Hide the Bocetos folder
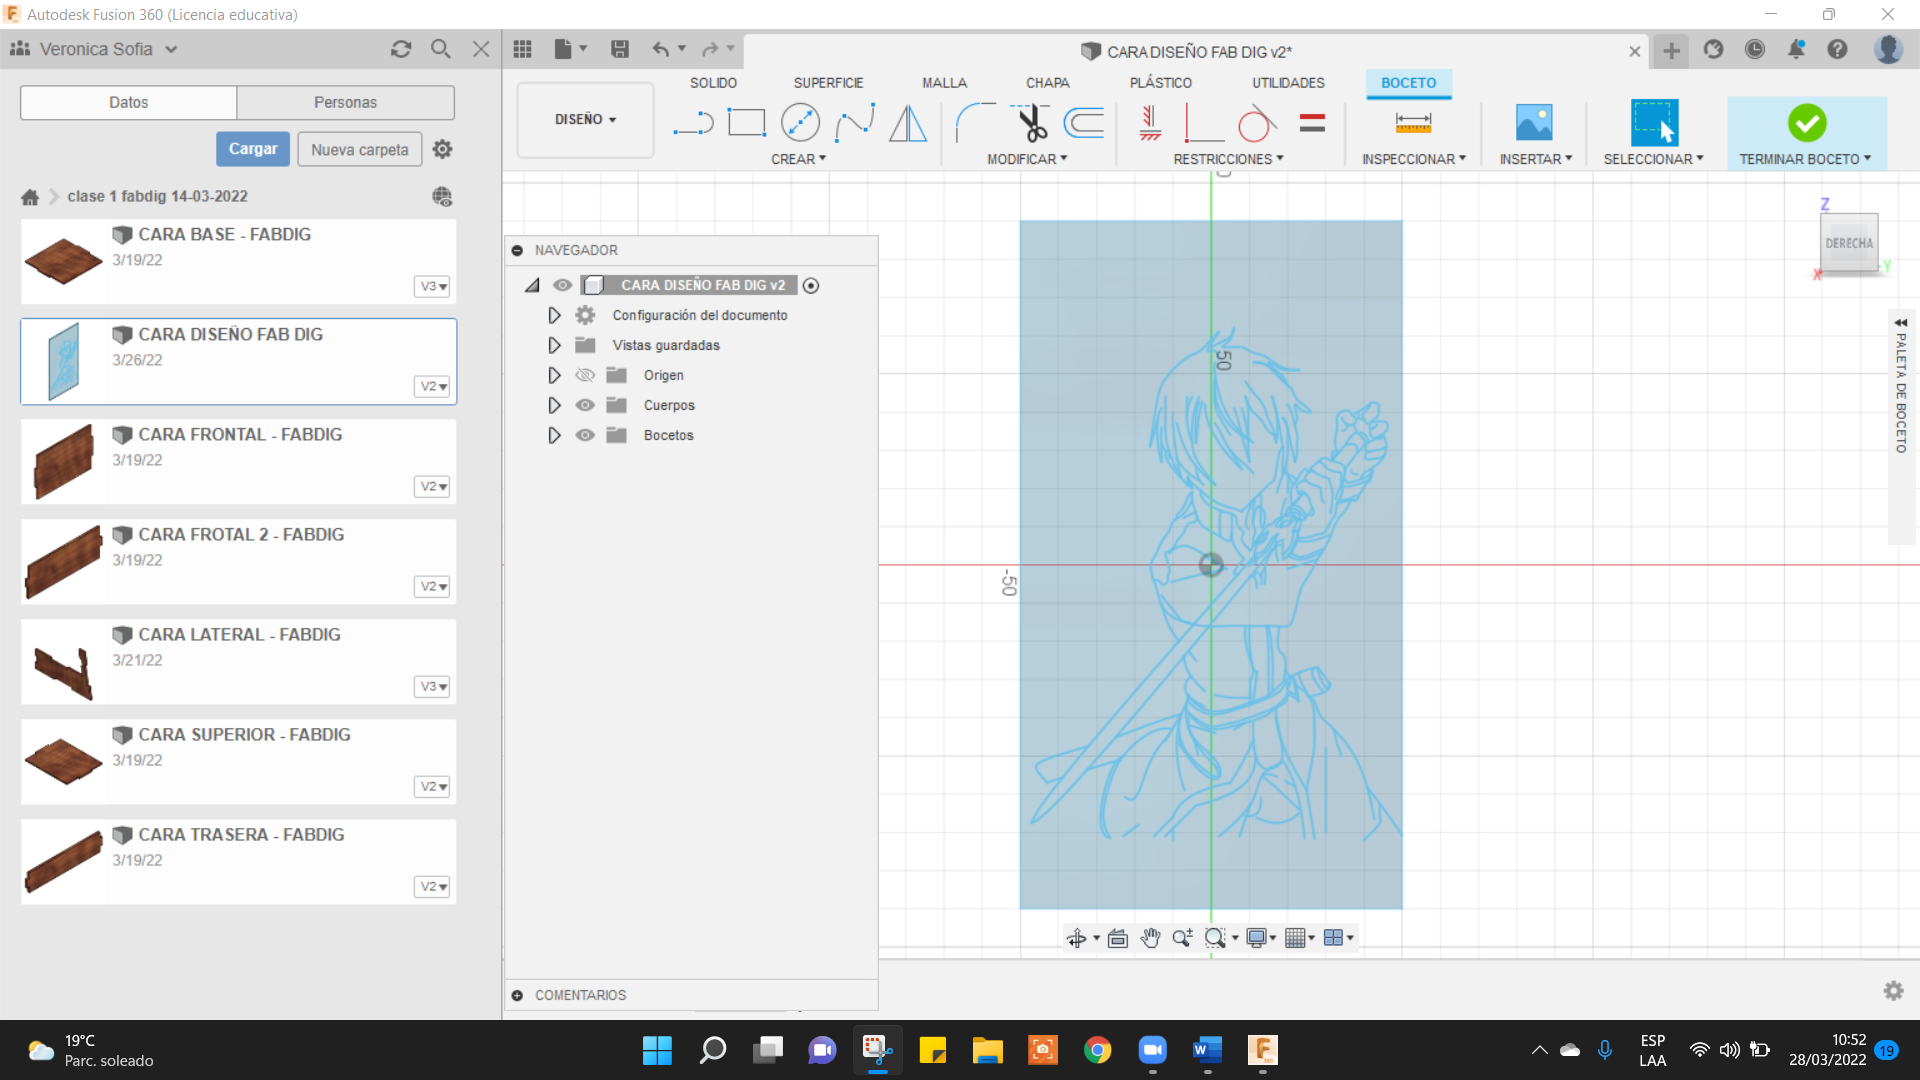The width and height of the screenshot is (1920, 1080). tap(585, 435)
